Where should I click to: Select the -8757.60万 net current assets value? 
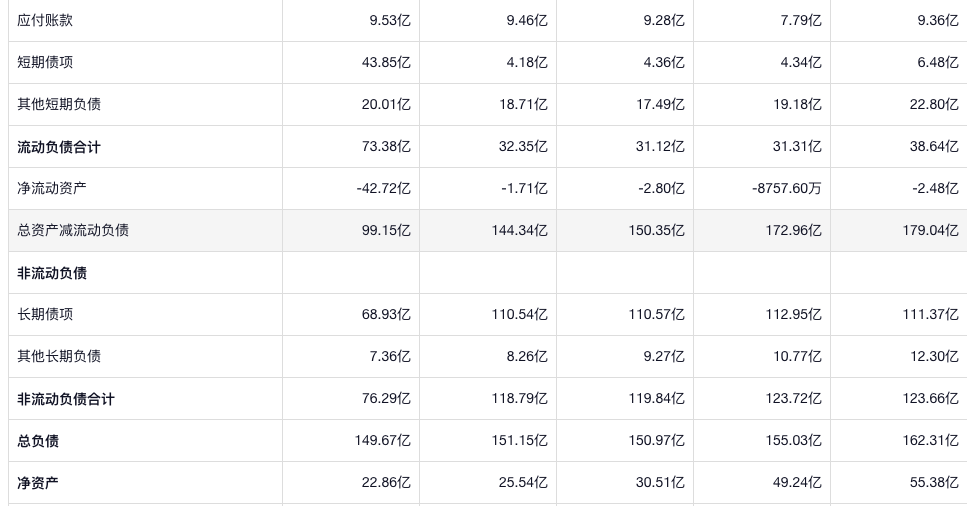click(787, 188)
